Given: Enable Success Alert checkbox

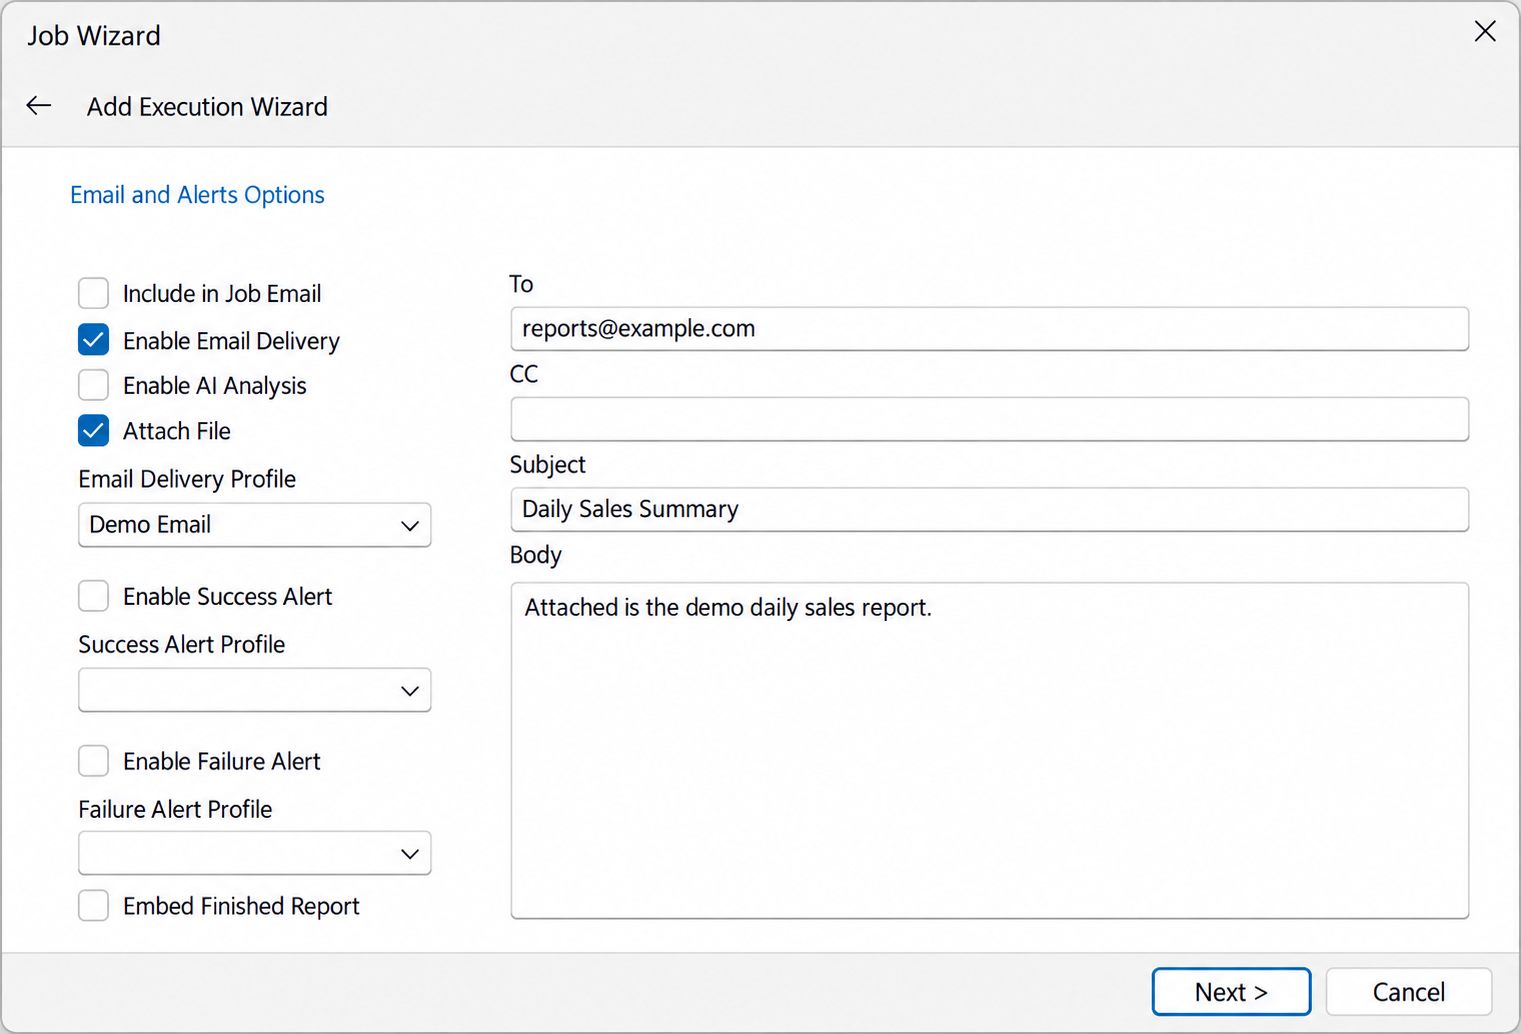Looking at the screenshot, I should [x=94, y=596].
